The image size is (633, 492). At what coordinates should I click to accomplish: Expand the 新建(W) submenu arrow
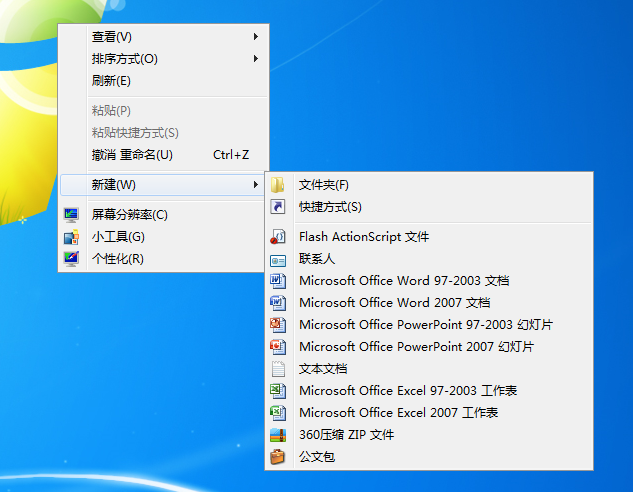256,185
